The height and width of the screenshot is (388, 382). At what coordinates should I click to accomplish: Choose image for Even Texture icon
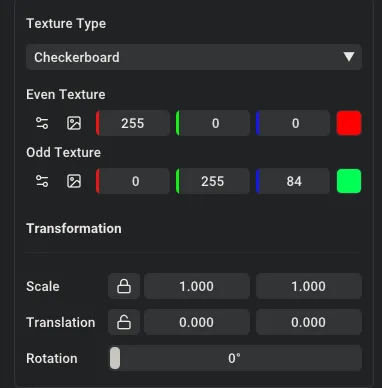74,123
